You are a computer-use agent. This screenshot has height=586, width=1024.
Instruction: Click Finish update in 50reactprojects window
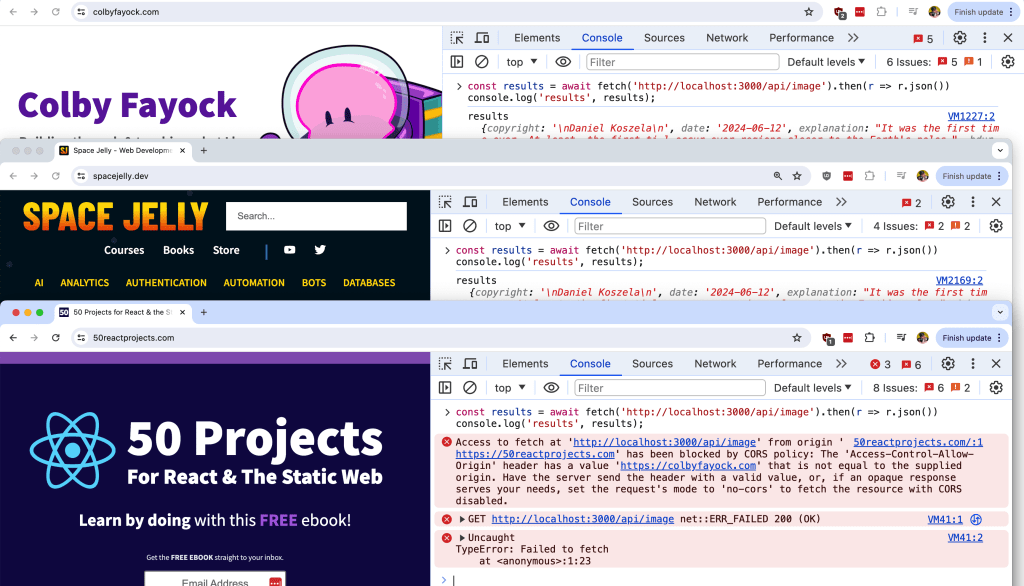coord(970,338)
